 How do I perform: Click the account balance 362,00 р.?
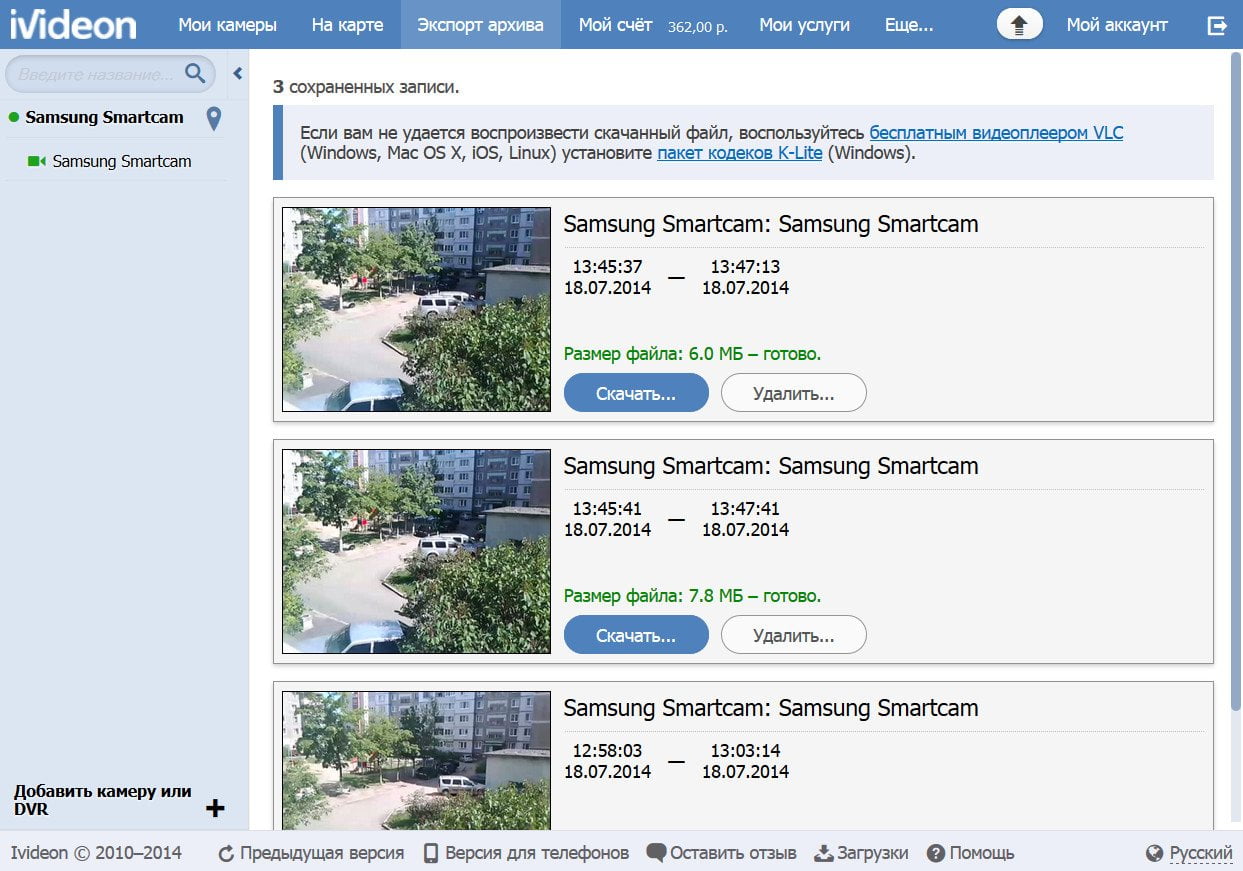click(x=698, y=27)
